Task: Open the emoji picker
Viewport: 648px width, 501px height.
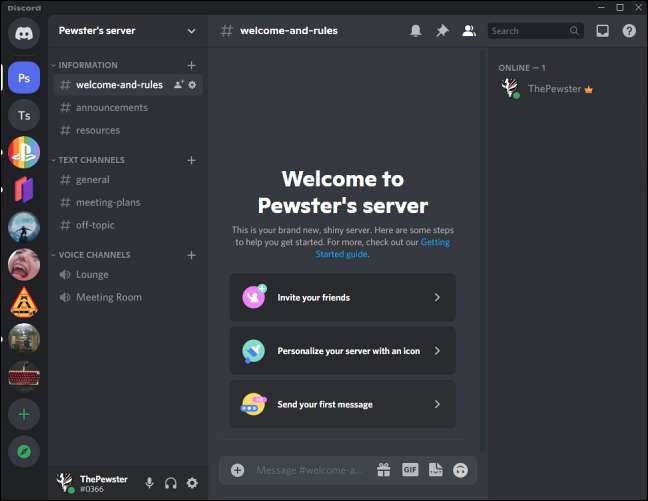Action: pos(460,470)
